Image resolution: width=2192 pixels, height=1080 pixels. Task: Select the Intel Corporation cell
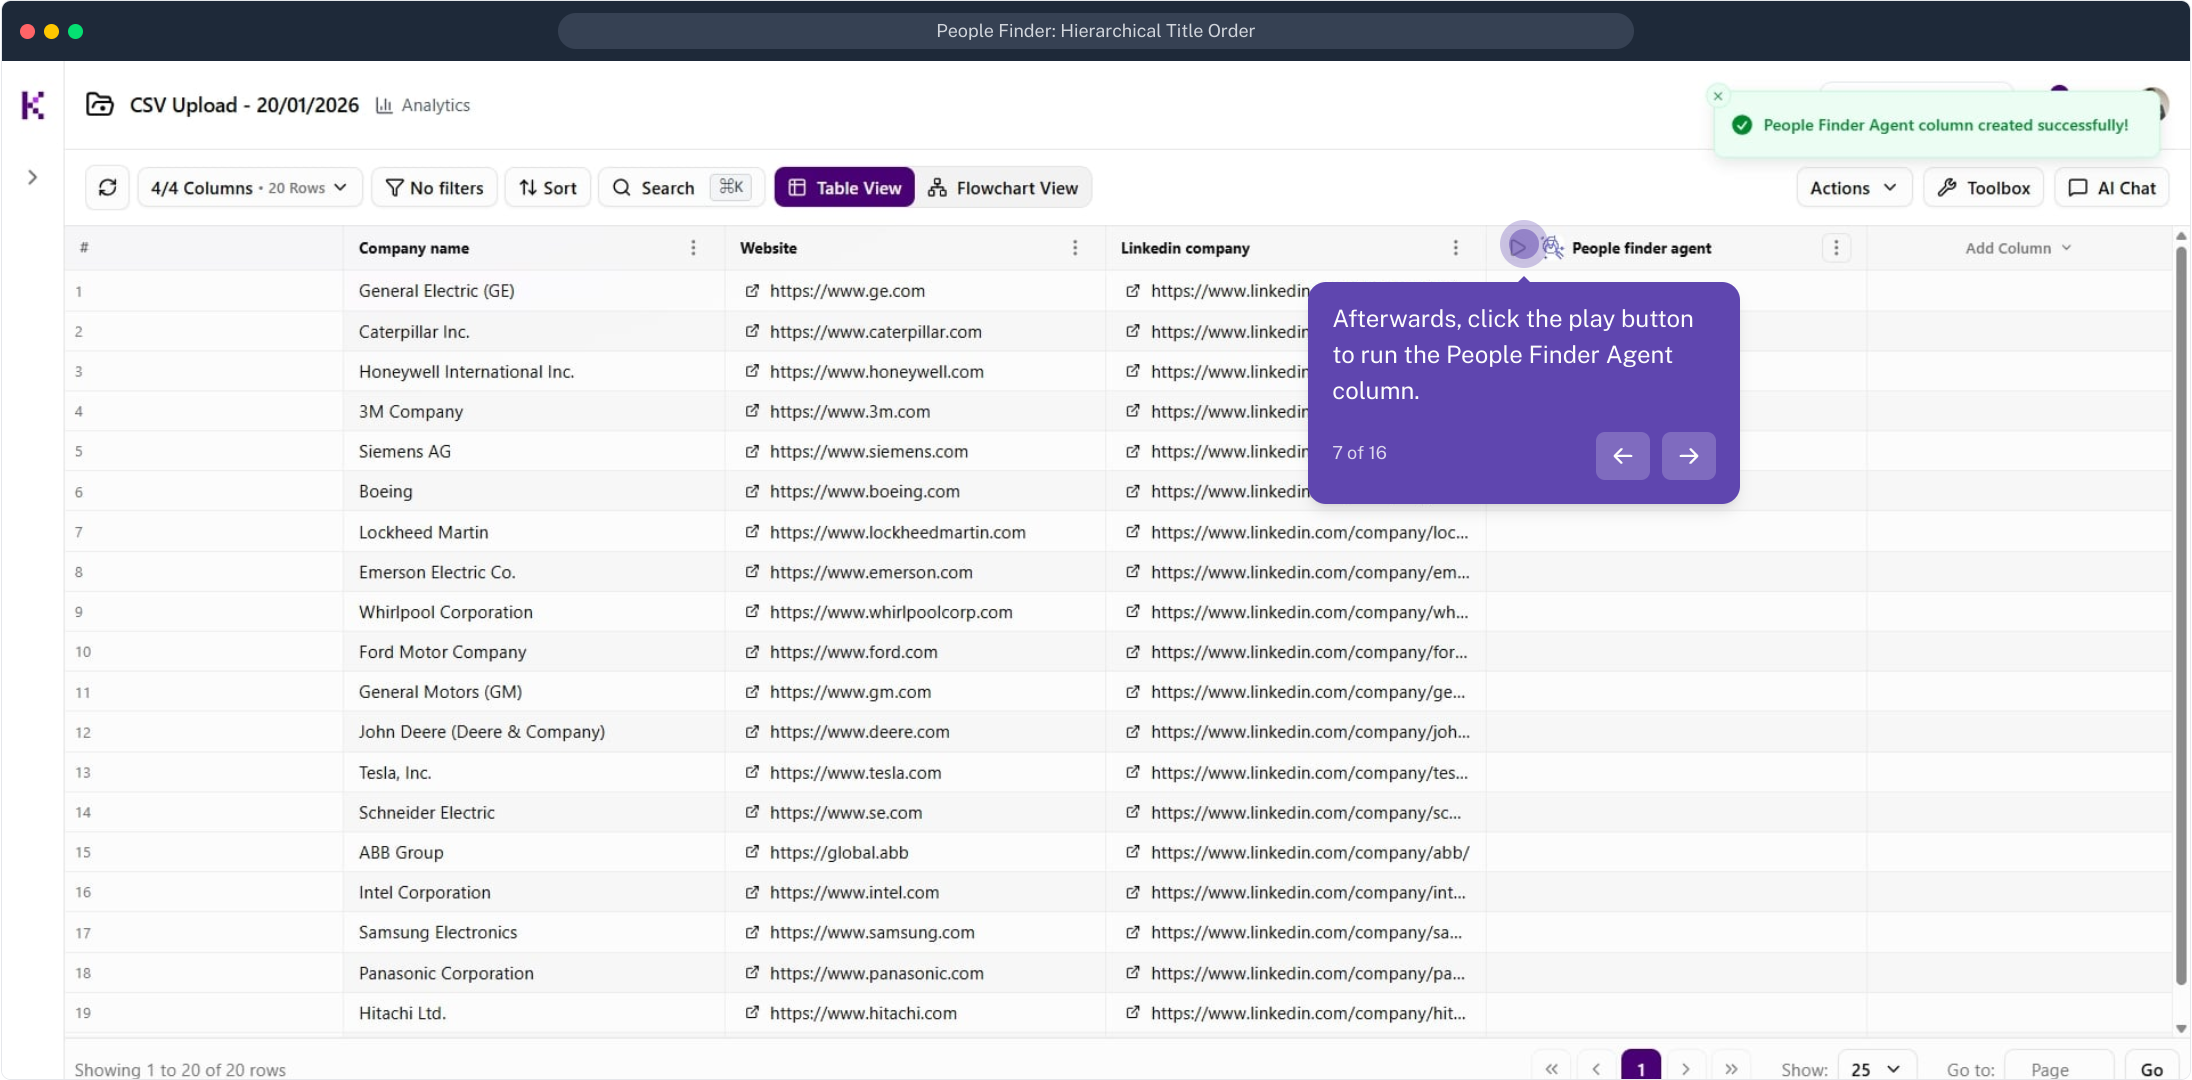(534, 892)
